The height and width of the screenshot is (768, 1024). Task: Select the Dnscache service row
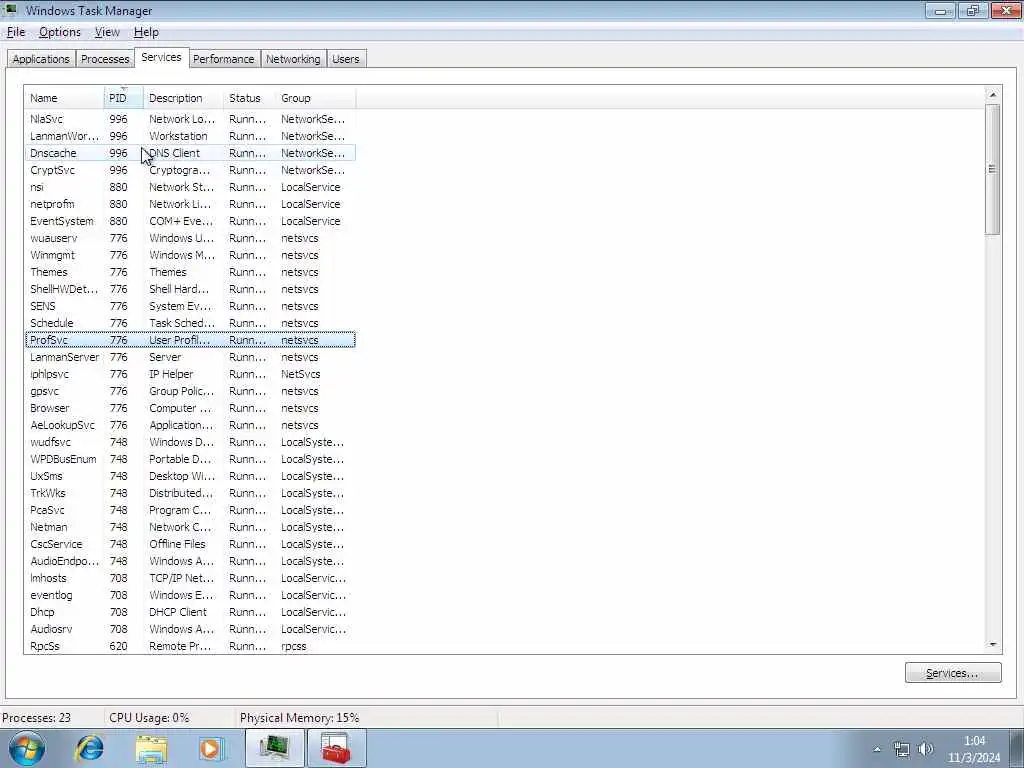[190, 153]
